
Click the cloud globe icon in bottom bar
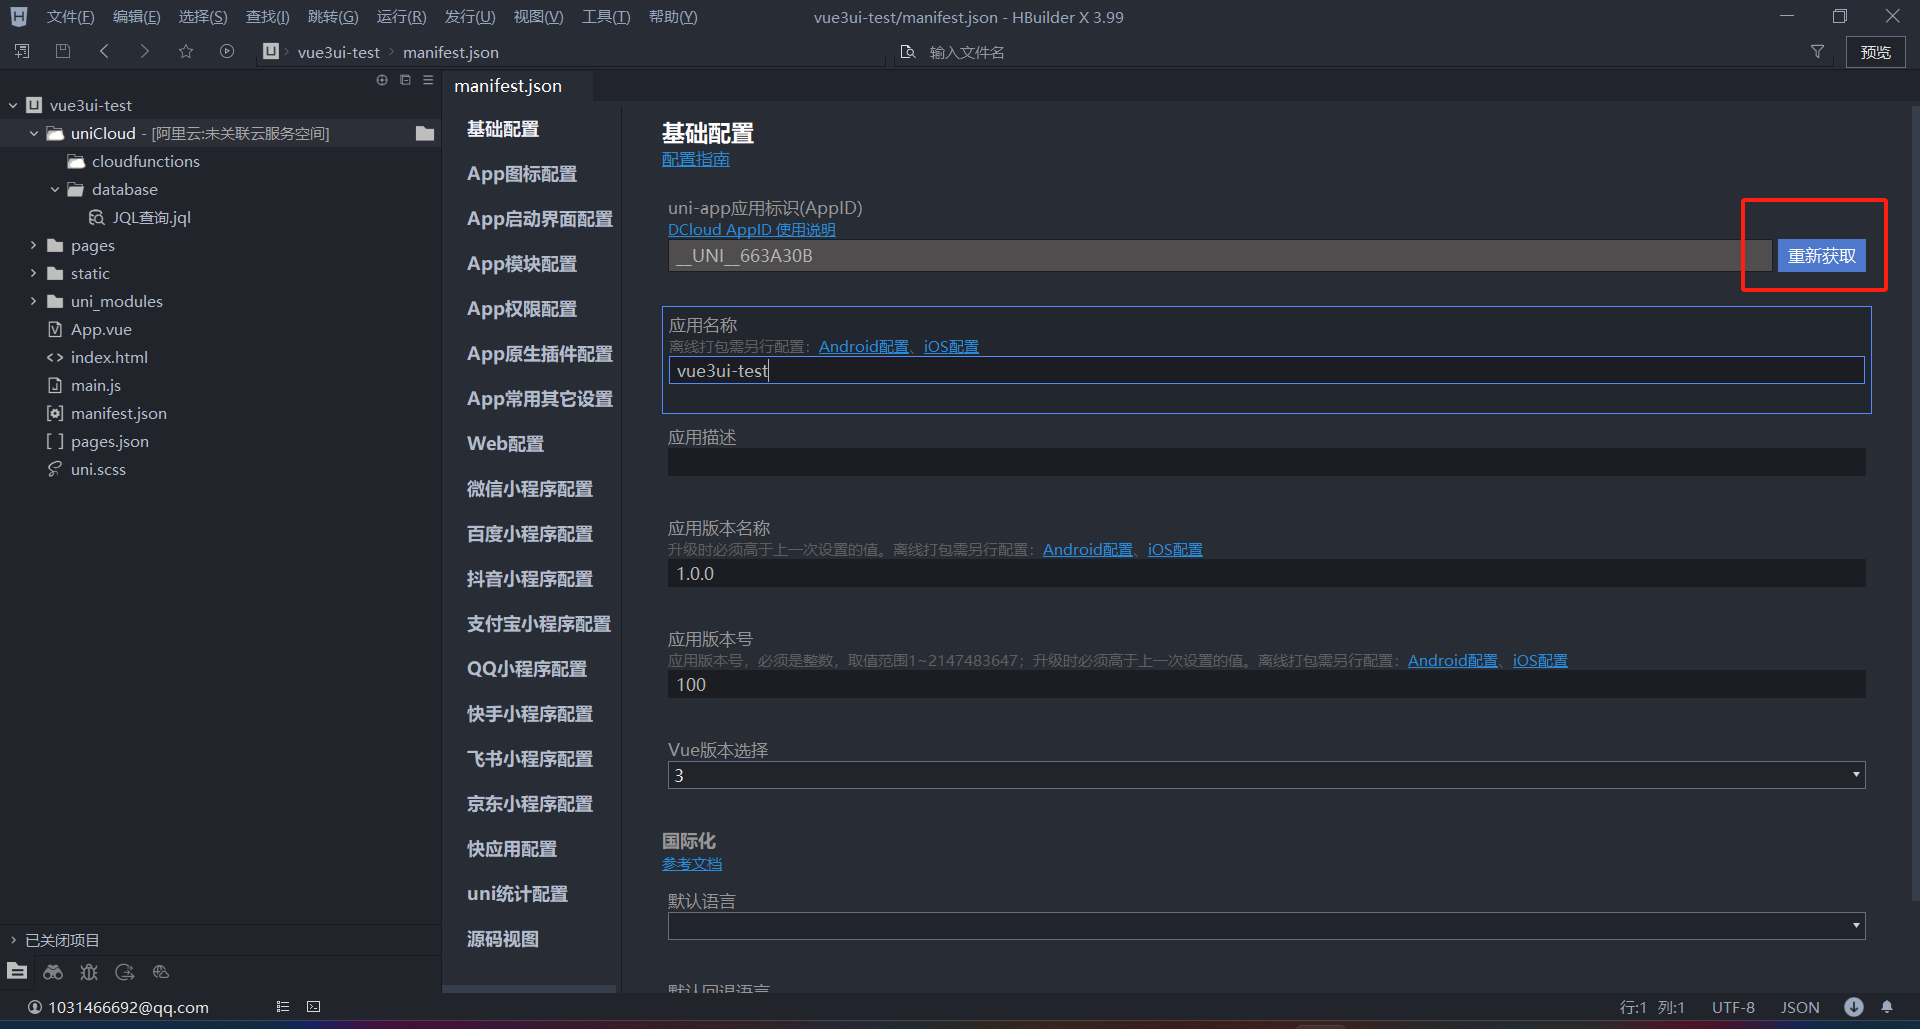(161, 971)
